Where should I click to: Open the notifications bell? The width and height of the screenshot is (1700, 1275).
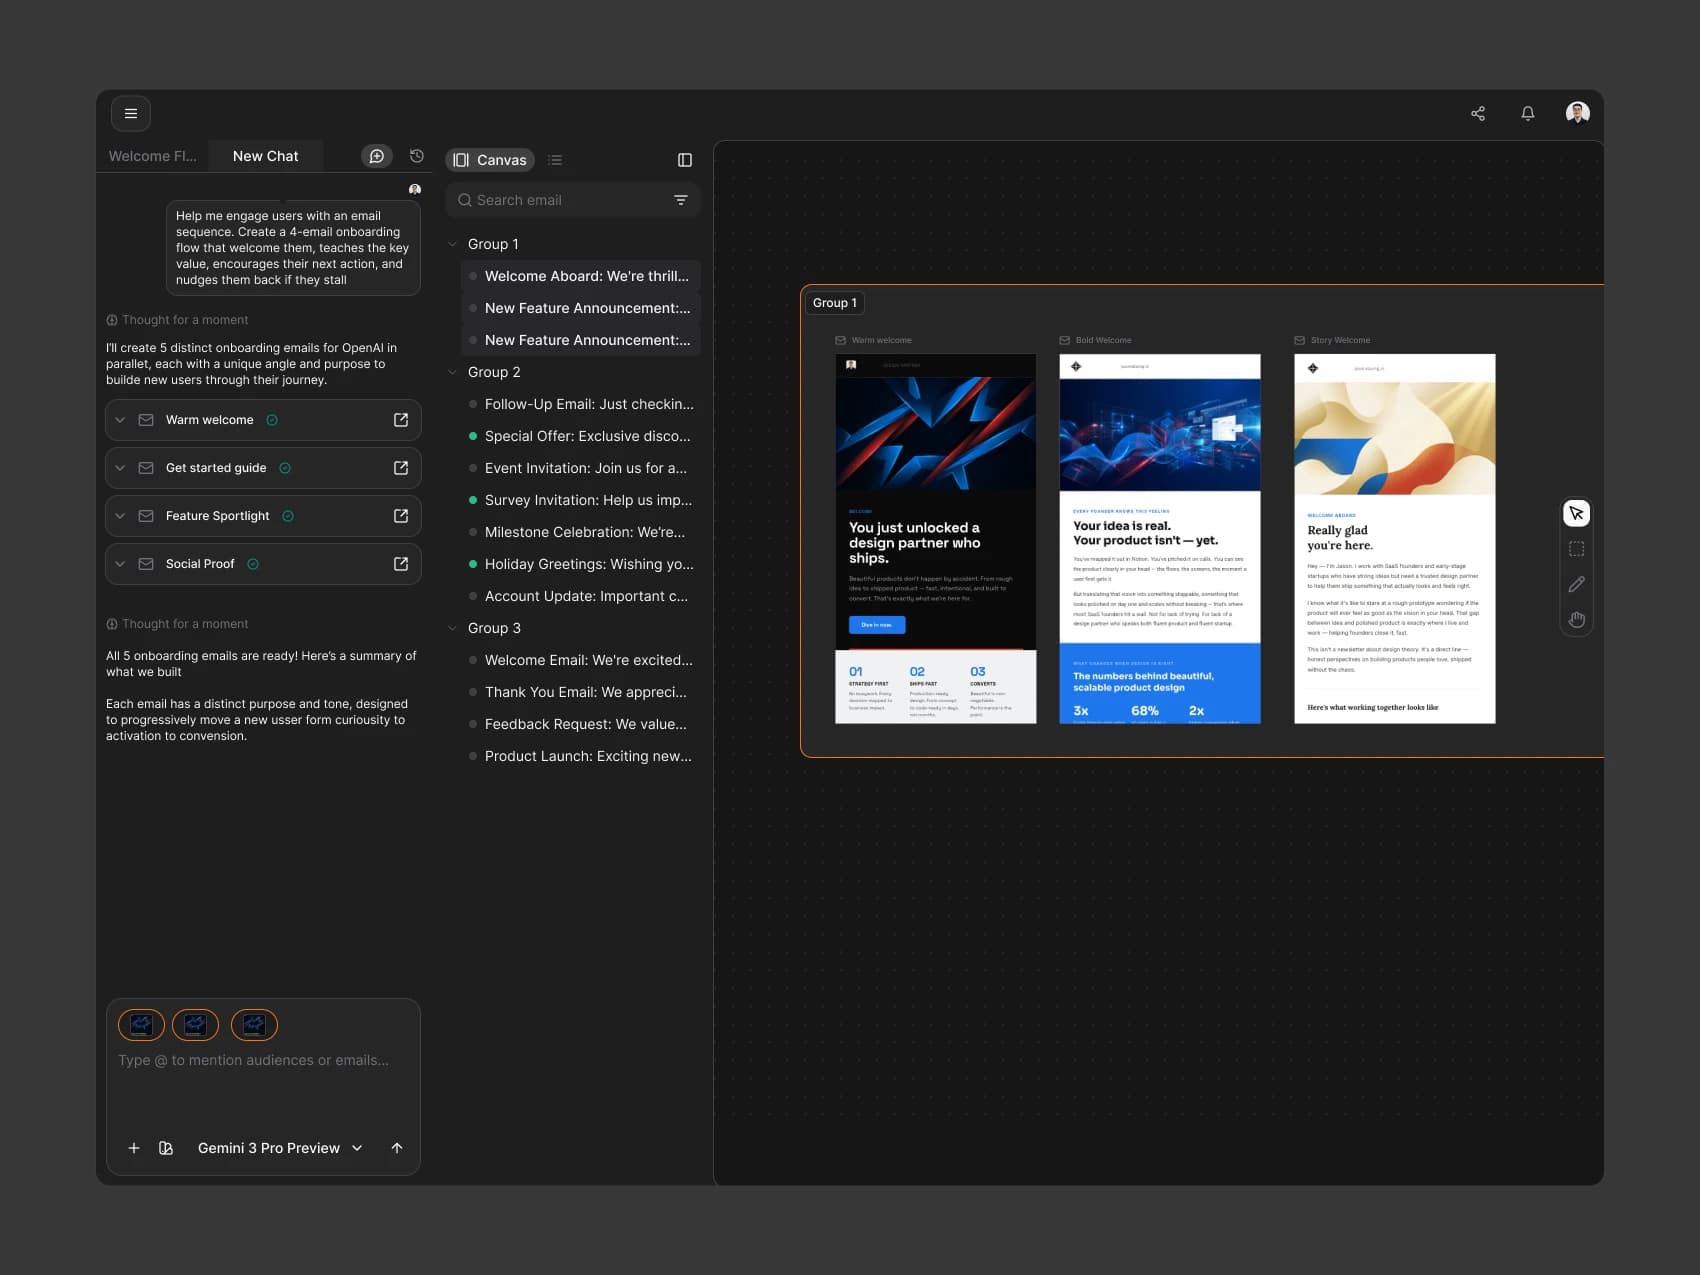pos(1528,114)
